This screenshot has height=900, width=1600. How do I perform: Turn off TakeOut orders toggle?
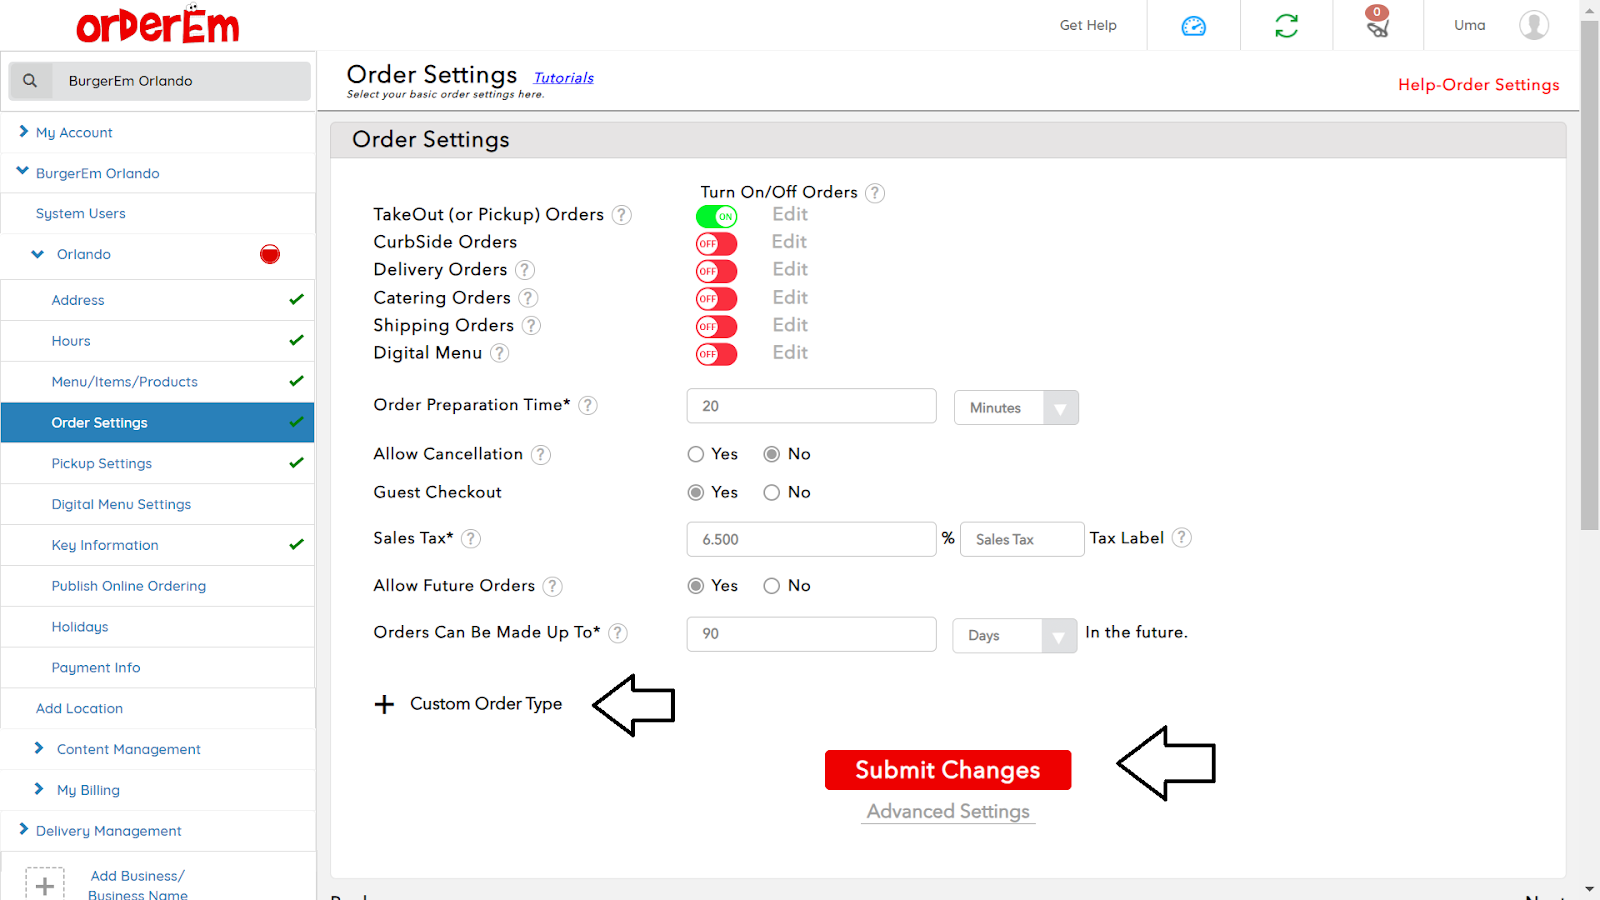716,216
